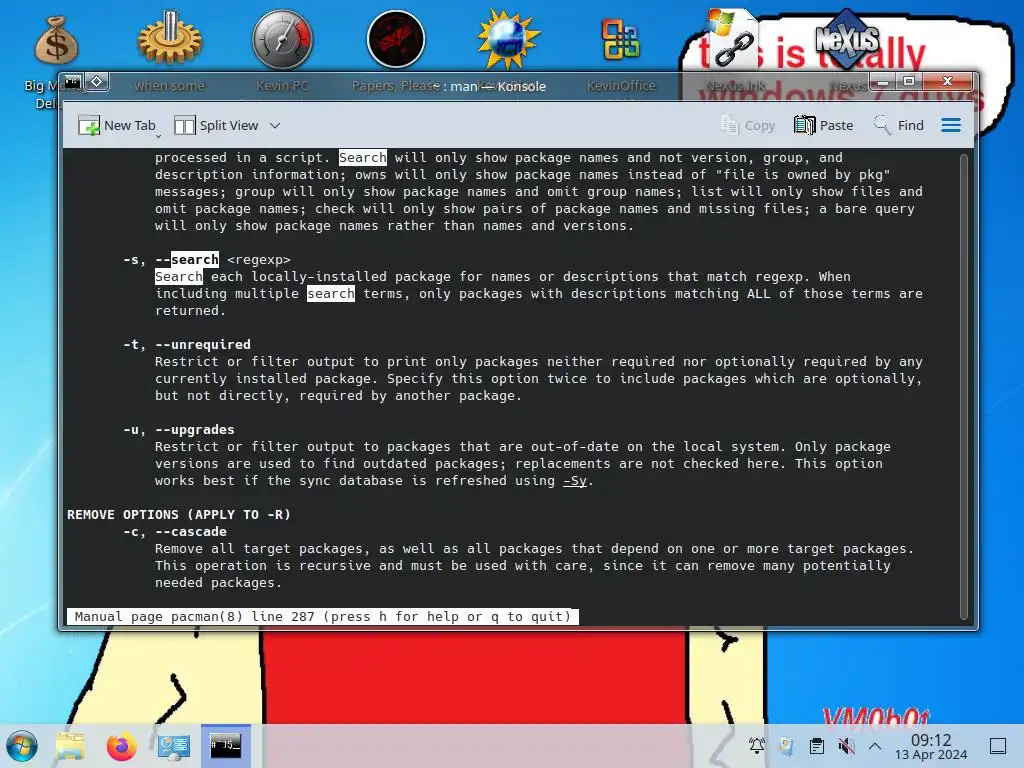Open the Konsole hamburger menu

click(x=951, y=125)
